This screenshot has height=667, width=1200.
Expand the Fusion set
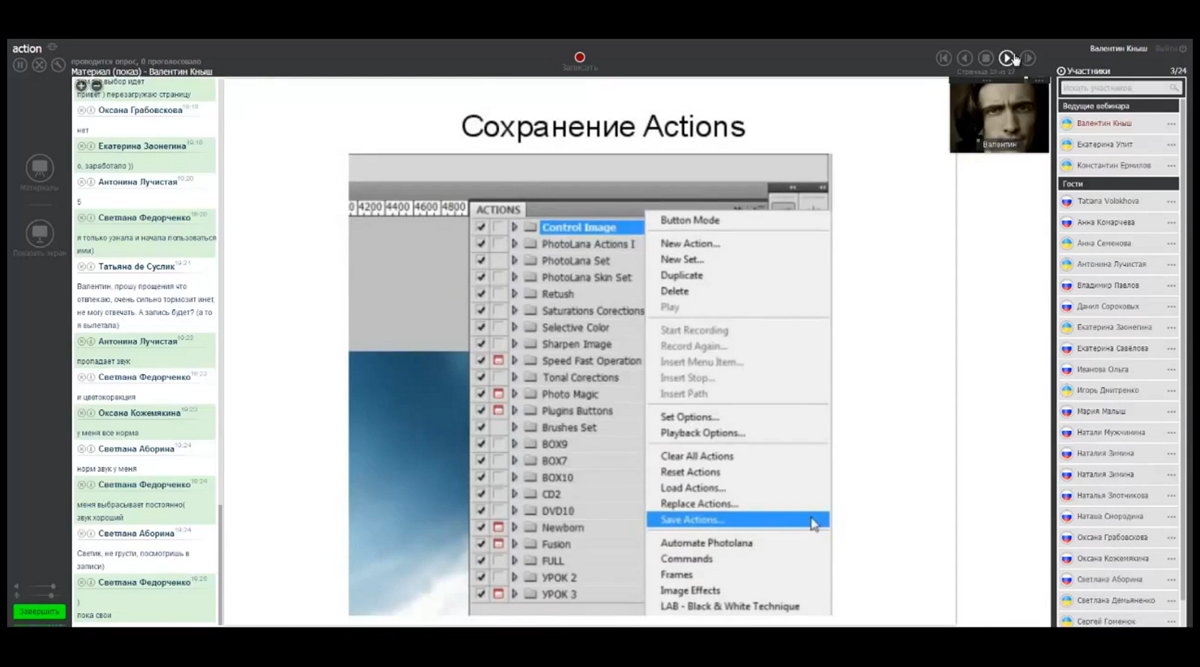[515, 544]
